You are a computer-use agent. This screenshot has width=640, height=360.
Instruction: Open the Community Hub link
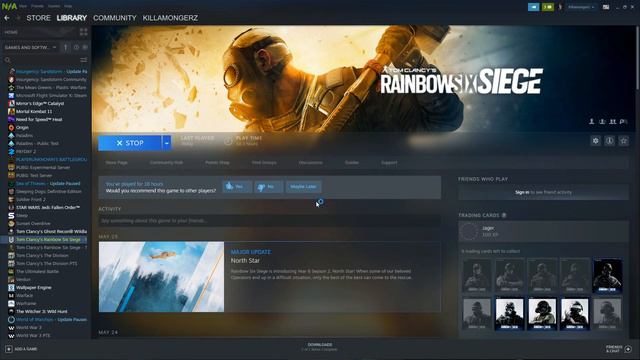[x=166, y=162]
